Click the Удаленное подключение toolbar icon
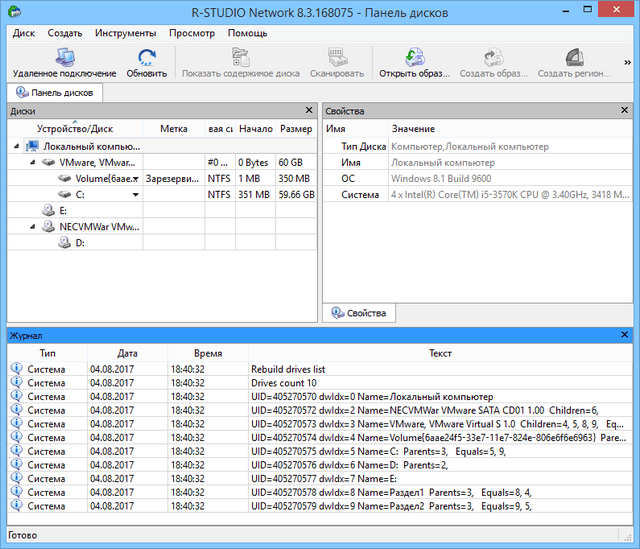Image resolution: width=640 pixels, height=549 pixels. (x=64, y=57)
